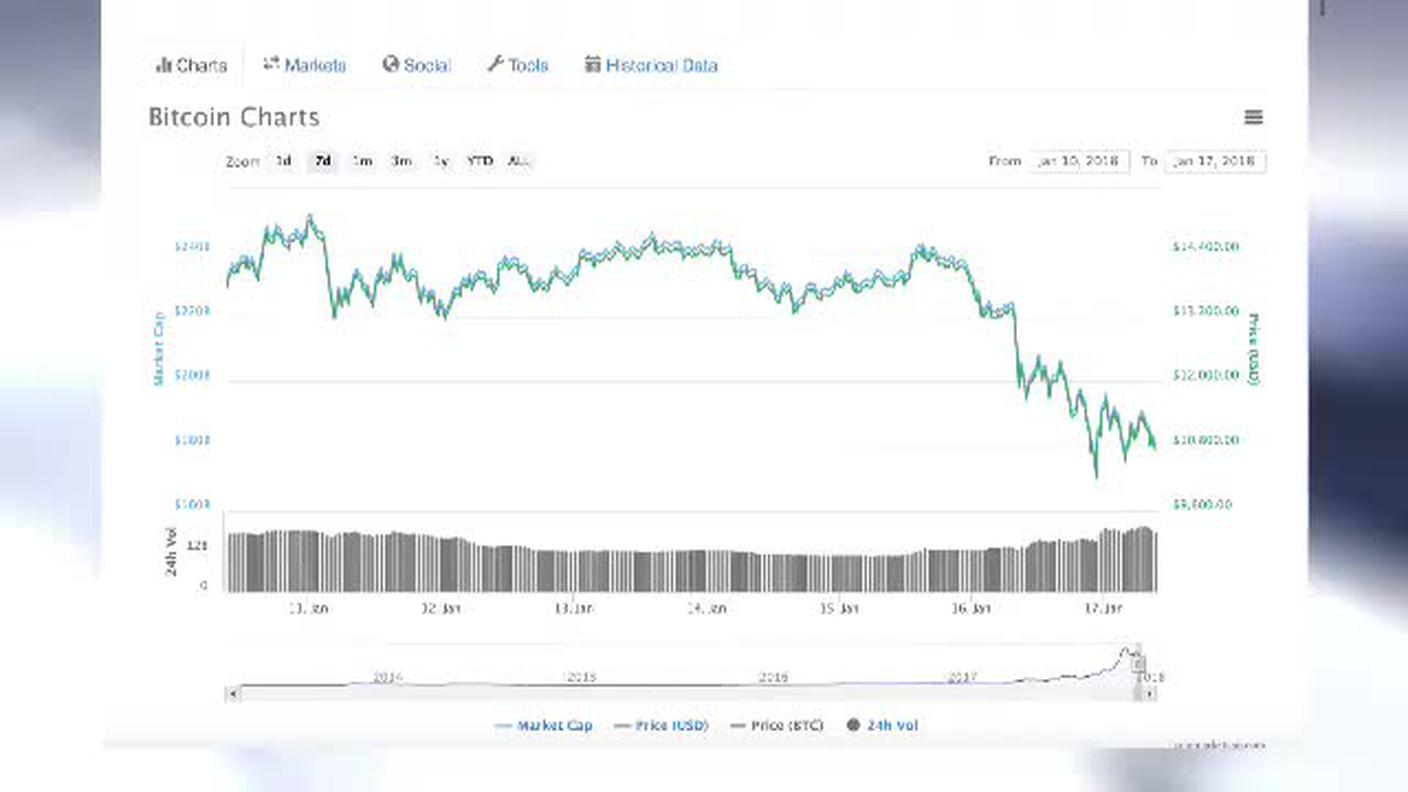Toggle the 24h Vol legend series
The width and height of the screenshot is (1408, 792).
pyautogui.click(x=881, y=725)
